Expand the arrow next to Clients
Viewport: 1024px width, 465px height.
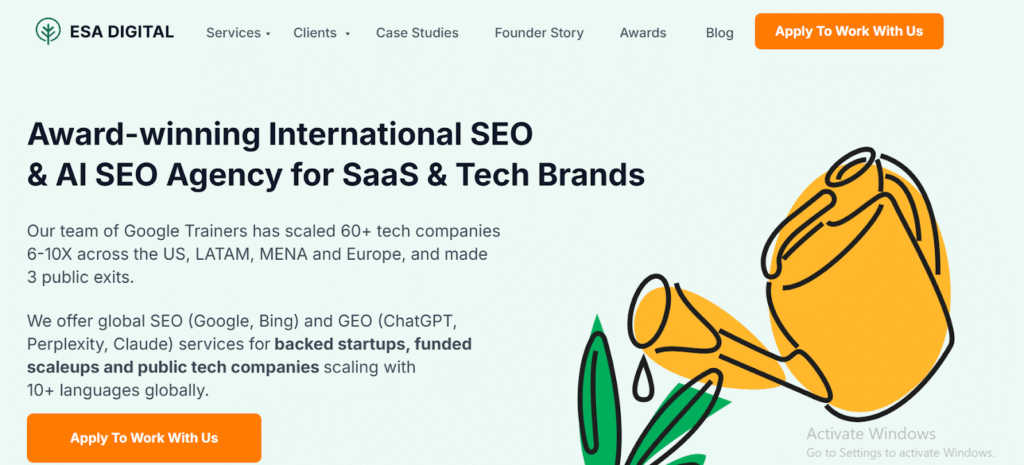click(347, 34)
